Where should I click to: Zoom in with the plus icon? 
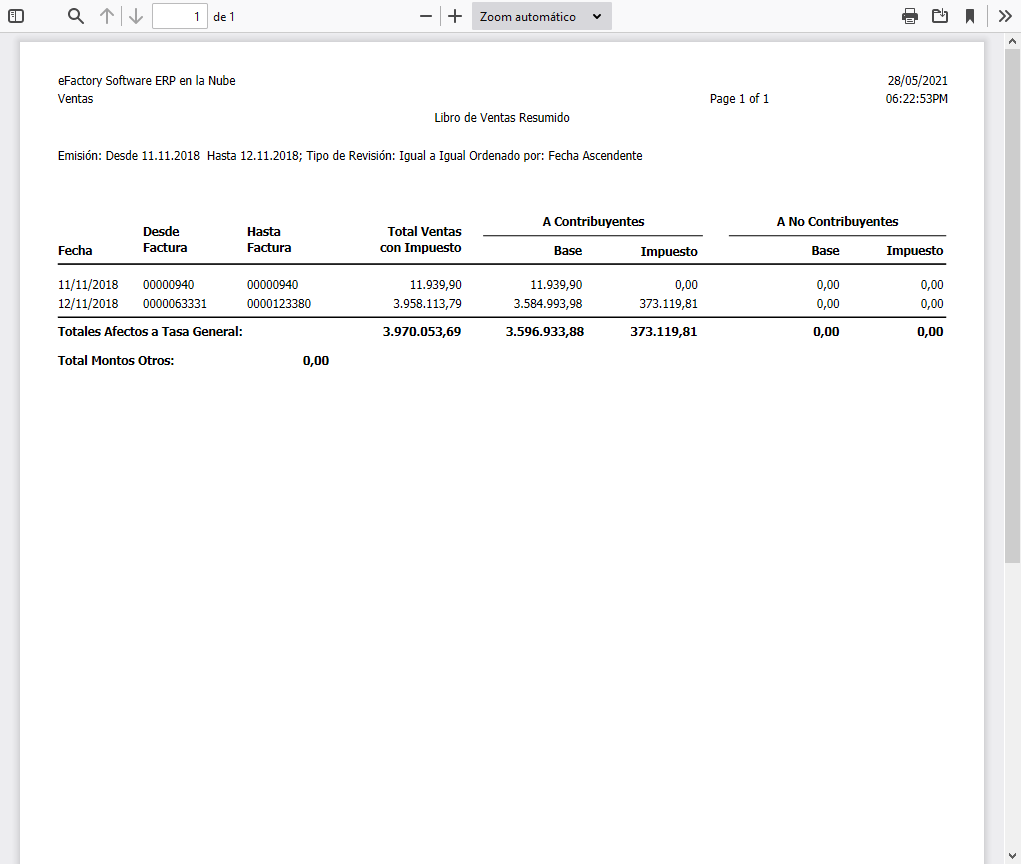coord(455,16)
